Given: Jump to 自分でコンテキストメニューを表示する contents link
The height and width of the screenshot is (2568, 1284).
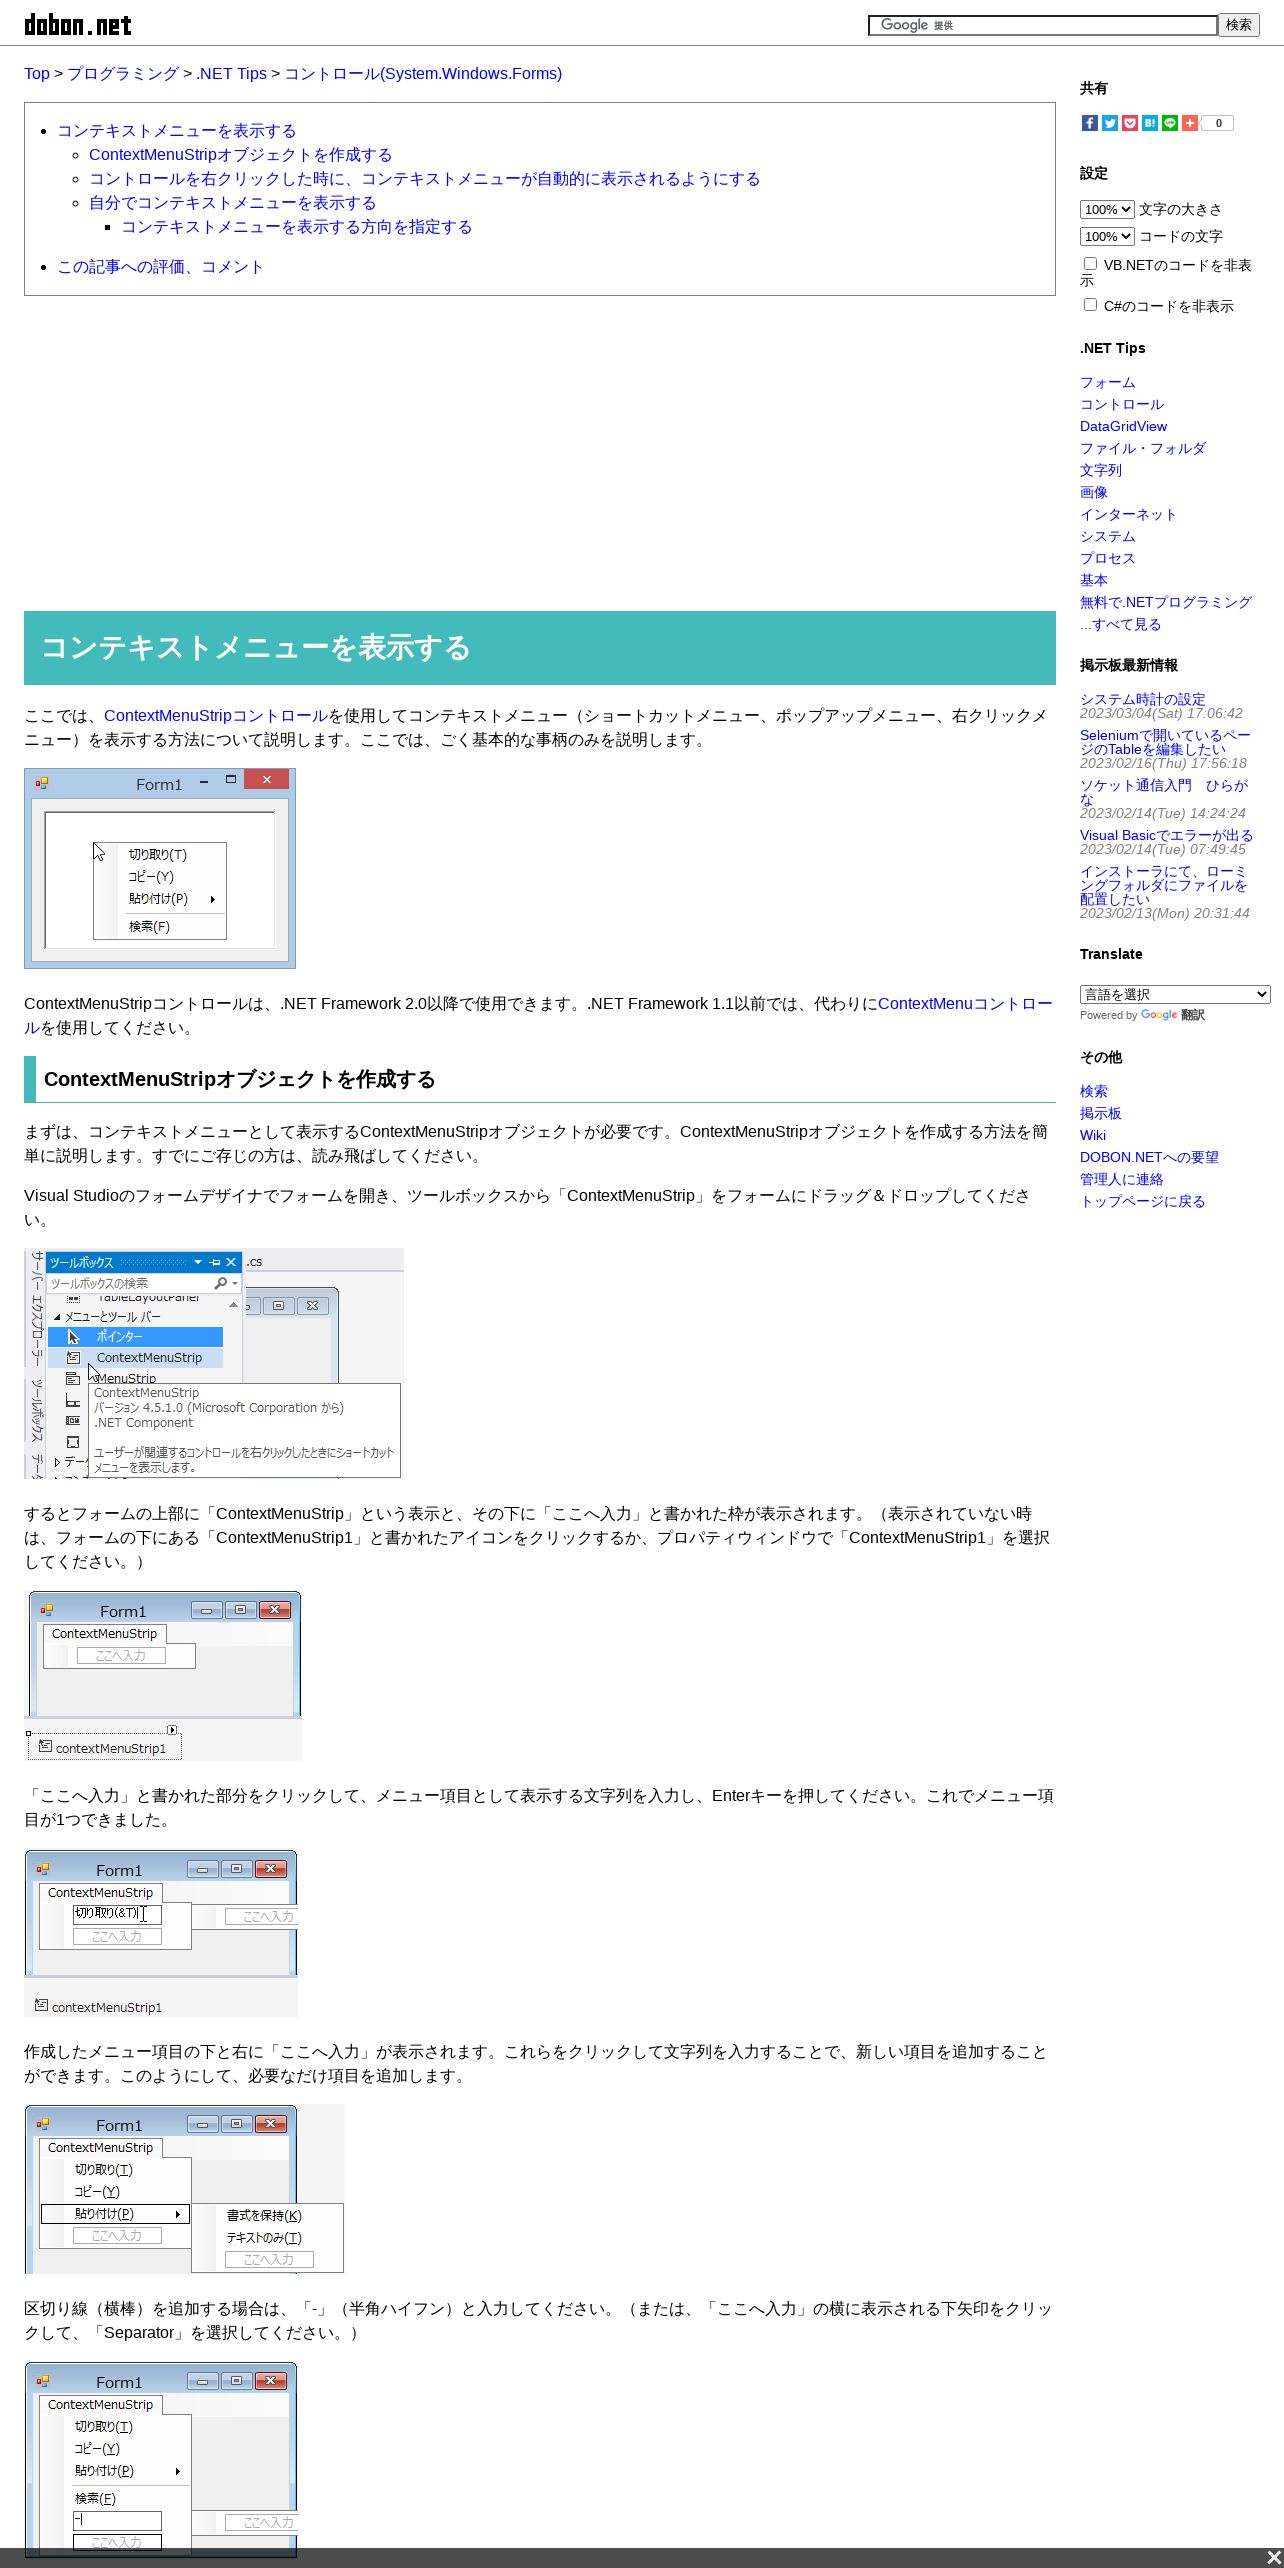Looking at the screenshot, I should 233,203.
